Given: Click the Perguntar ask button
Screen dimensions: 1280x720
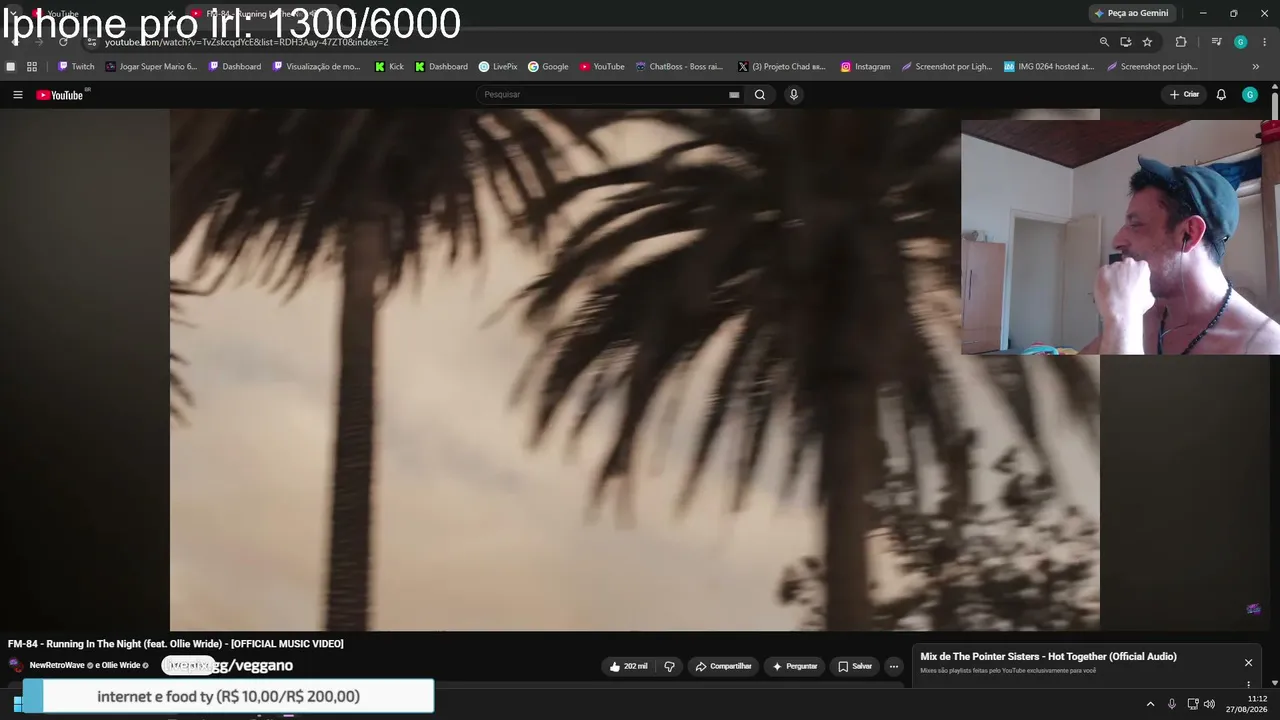Looking at the screenshot, I should point(794,666).
